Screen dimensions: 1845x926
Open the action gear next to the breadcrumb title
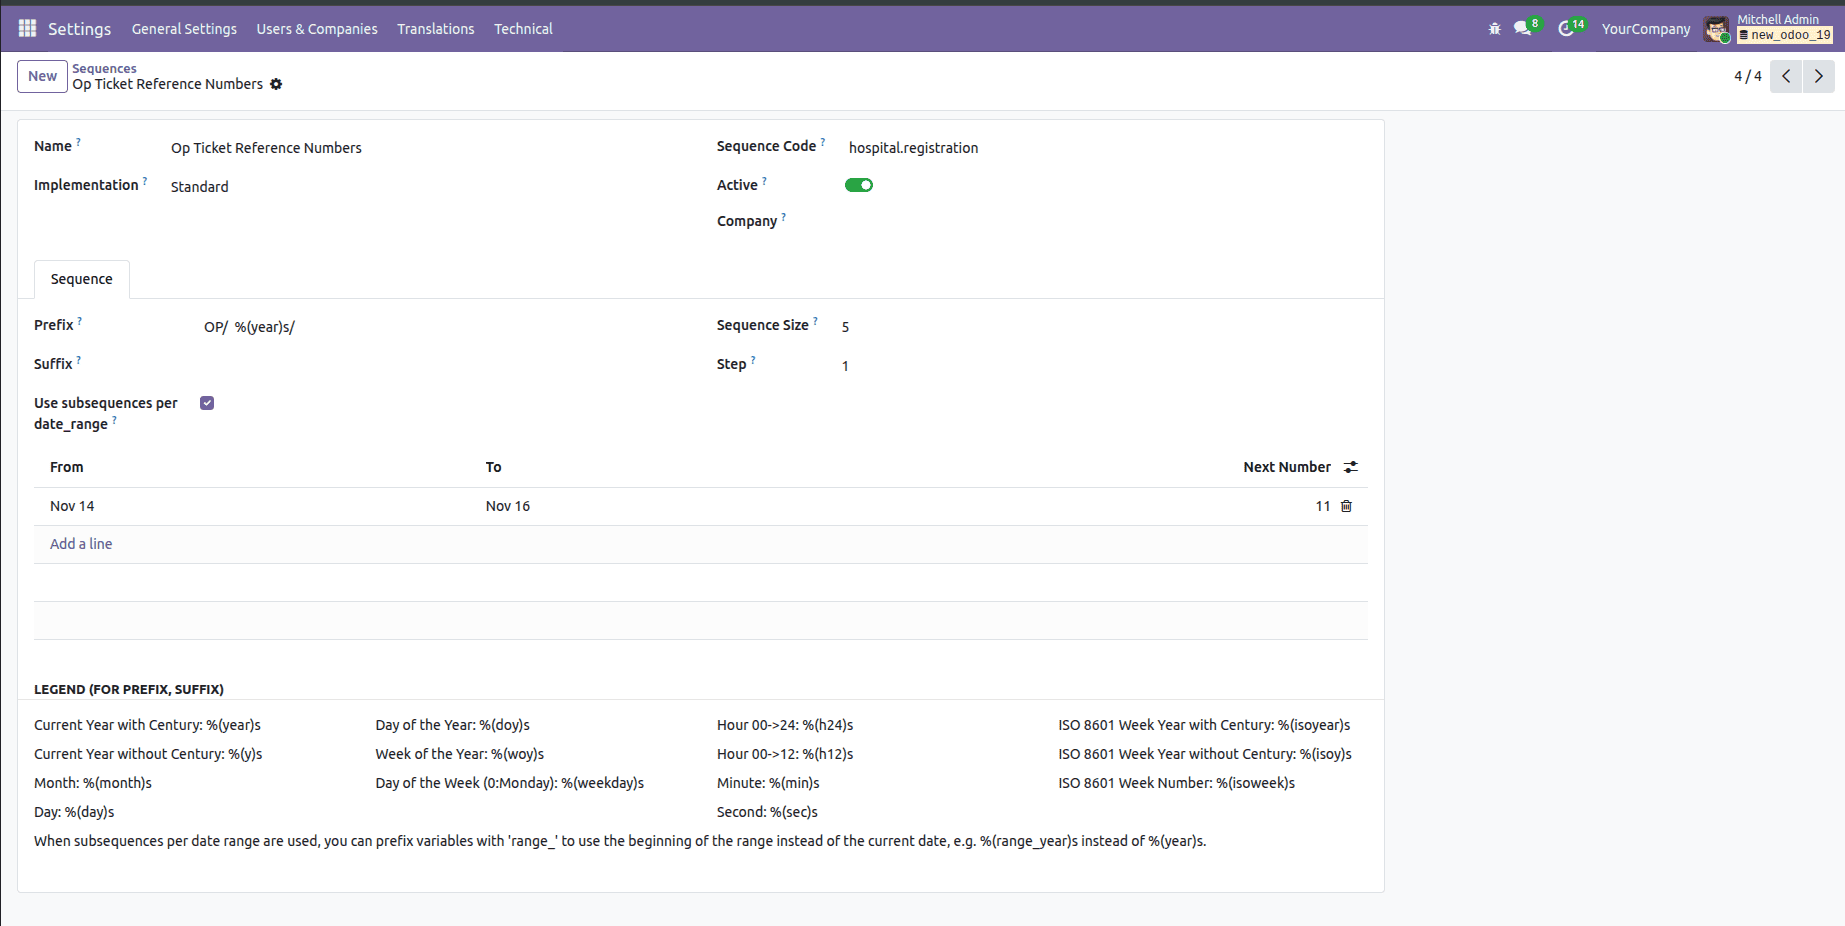click(x=276, y=84)
